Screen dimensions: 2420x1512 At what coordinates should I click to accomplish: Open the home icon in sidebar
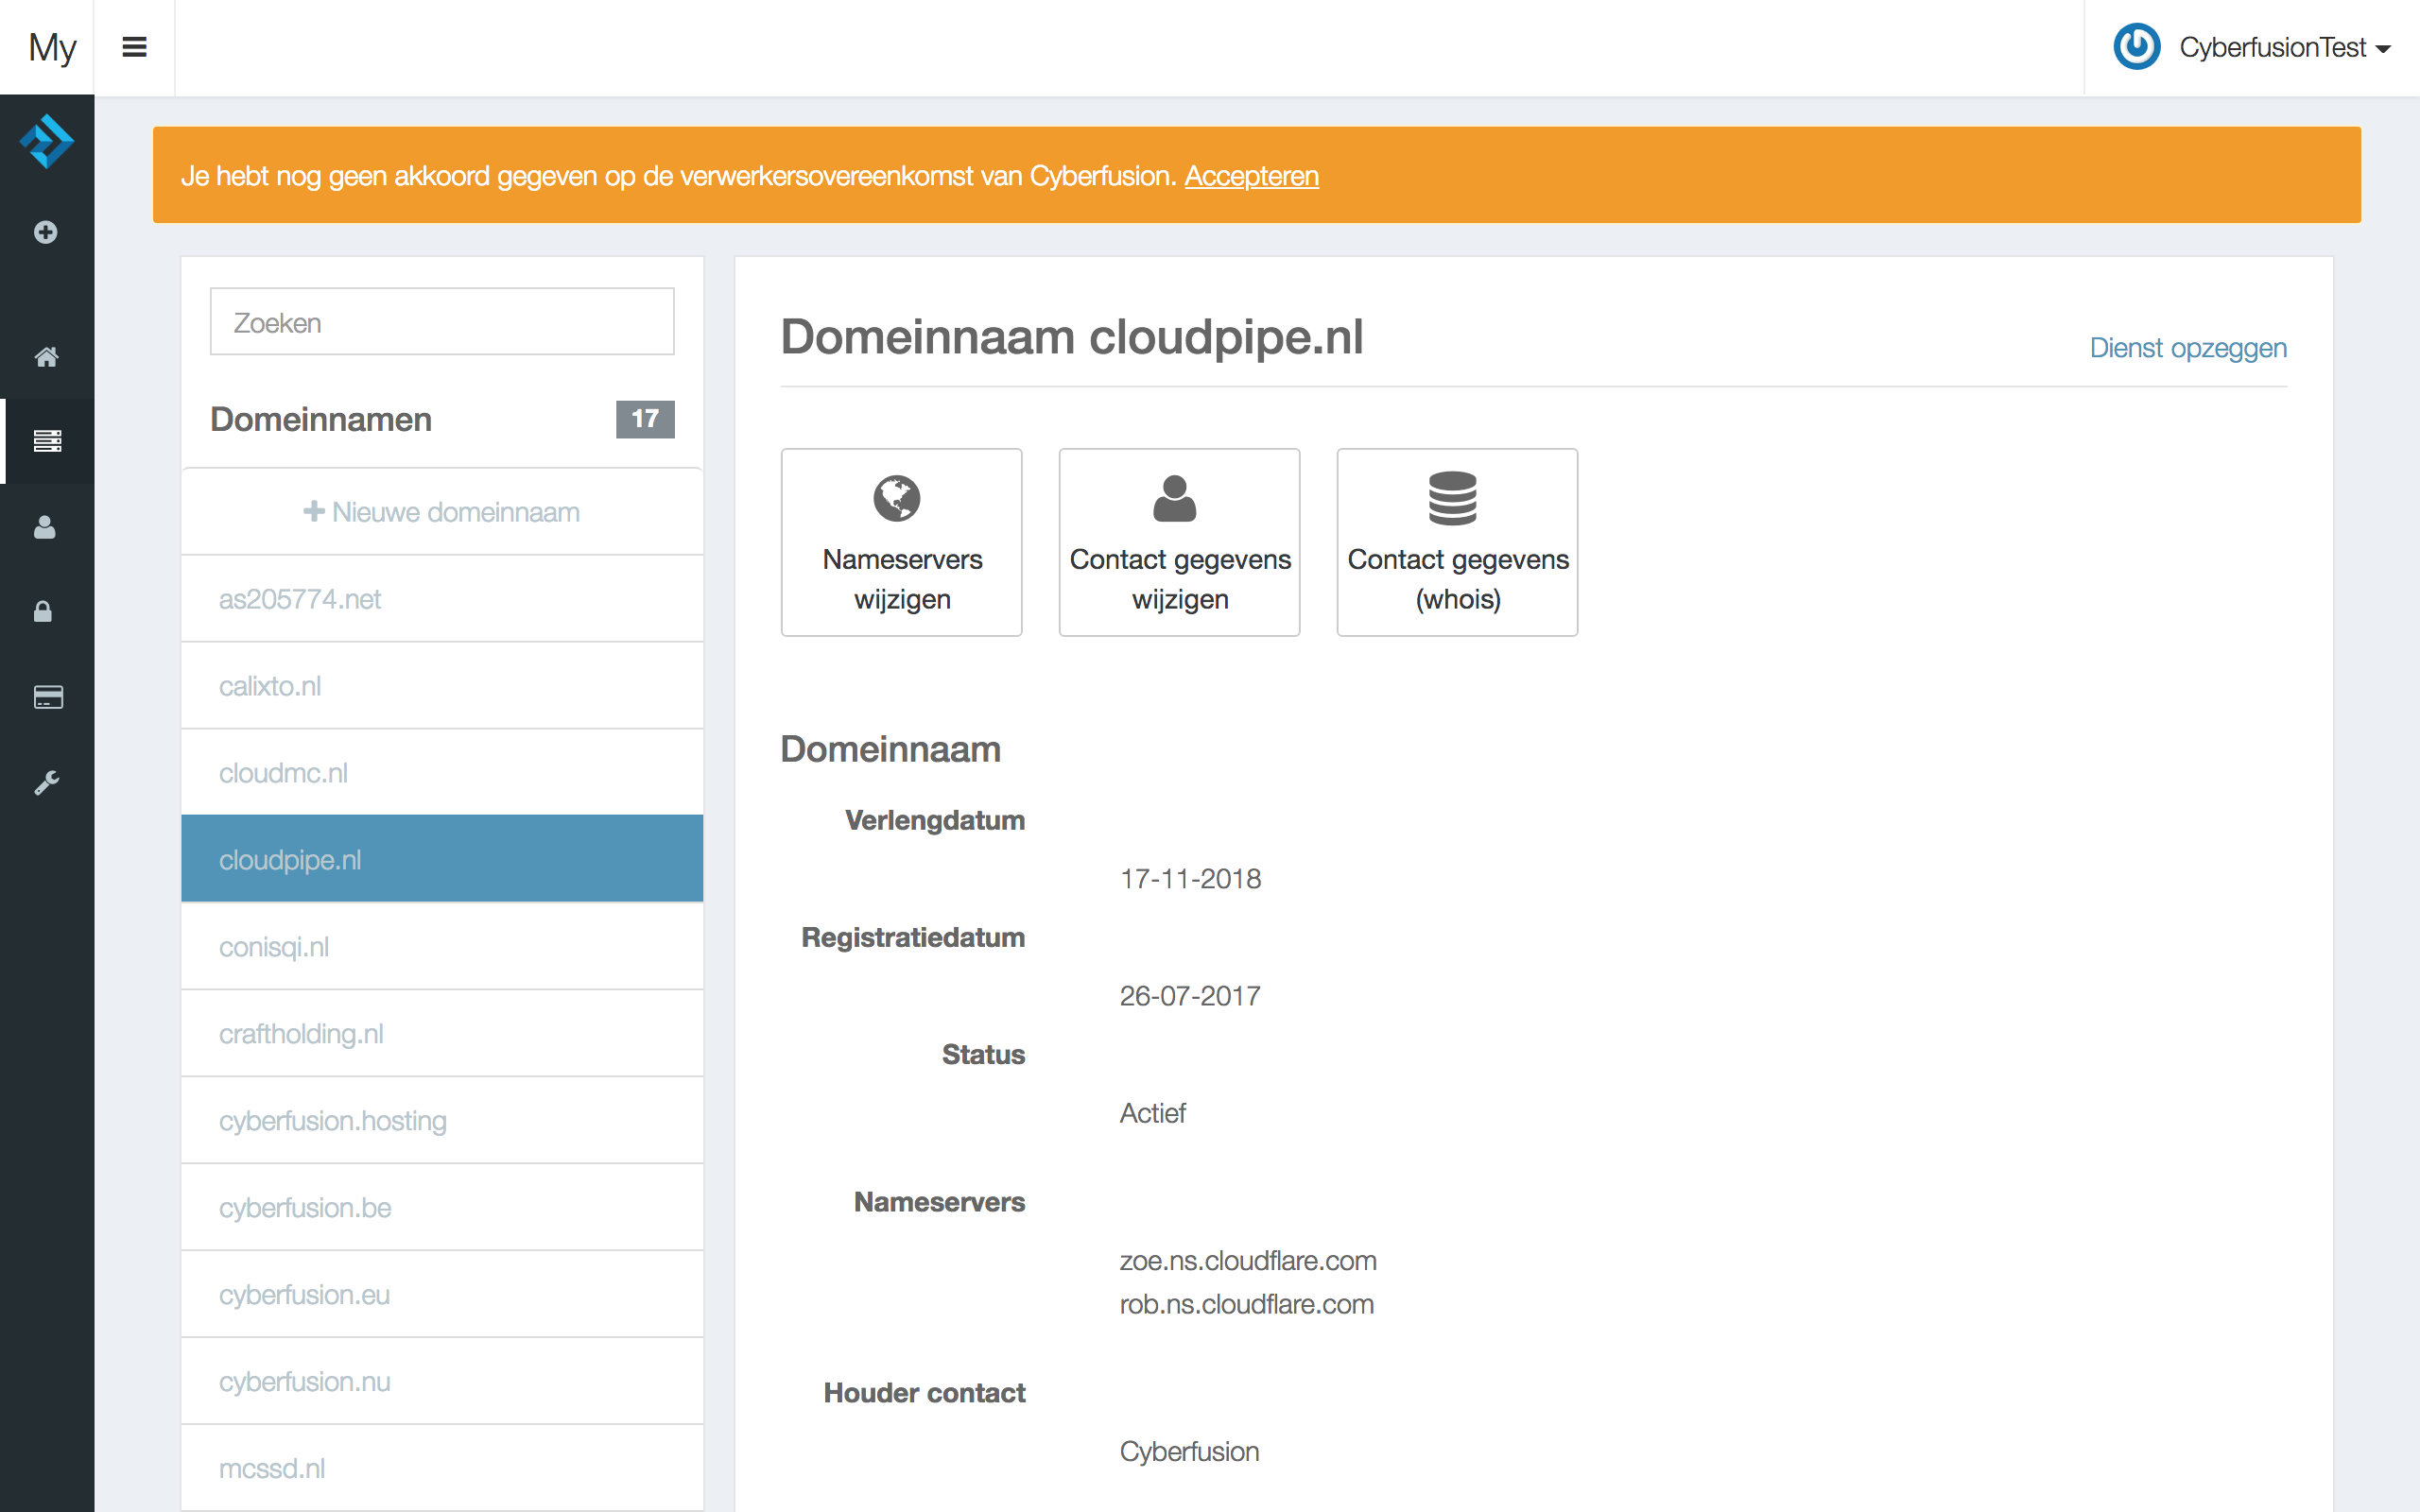pos(46,357)
